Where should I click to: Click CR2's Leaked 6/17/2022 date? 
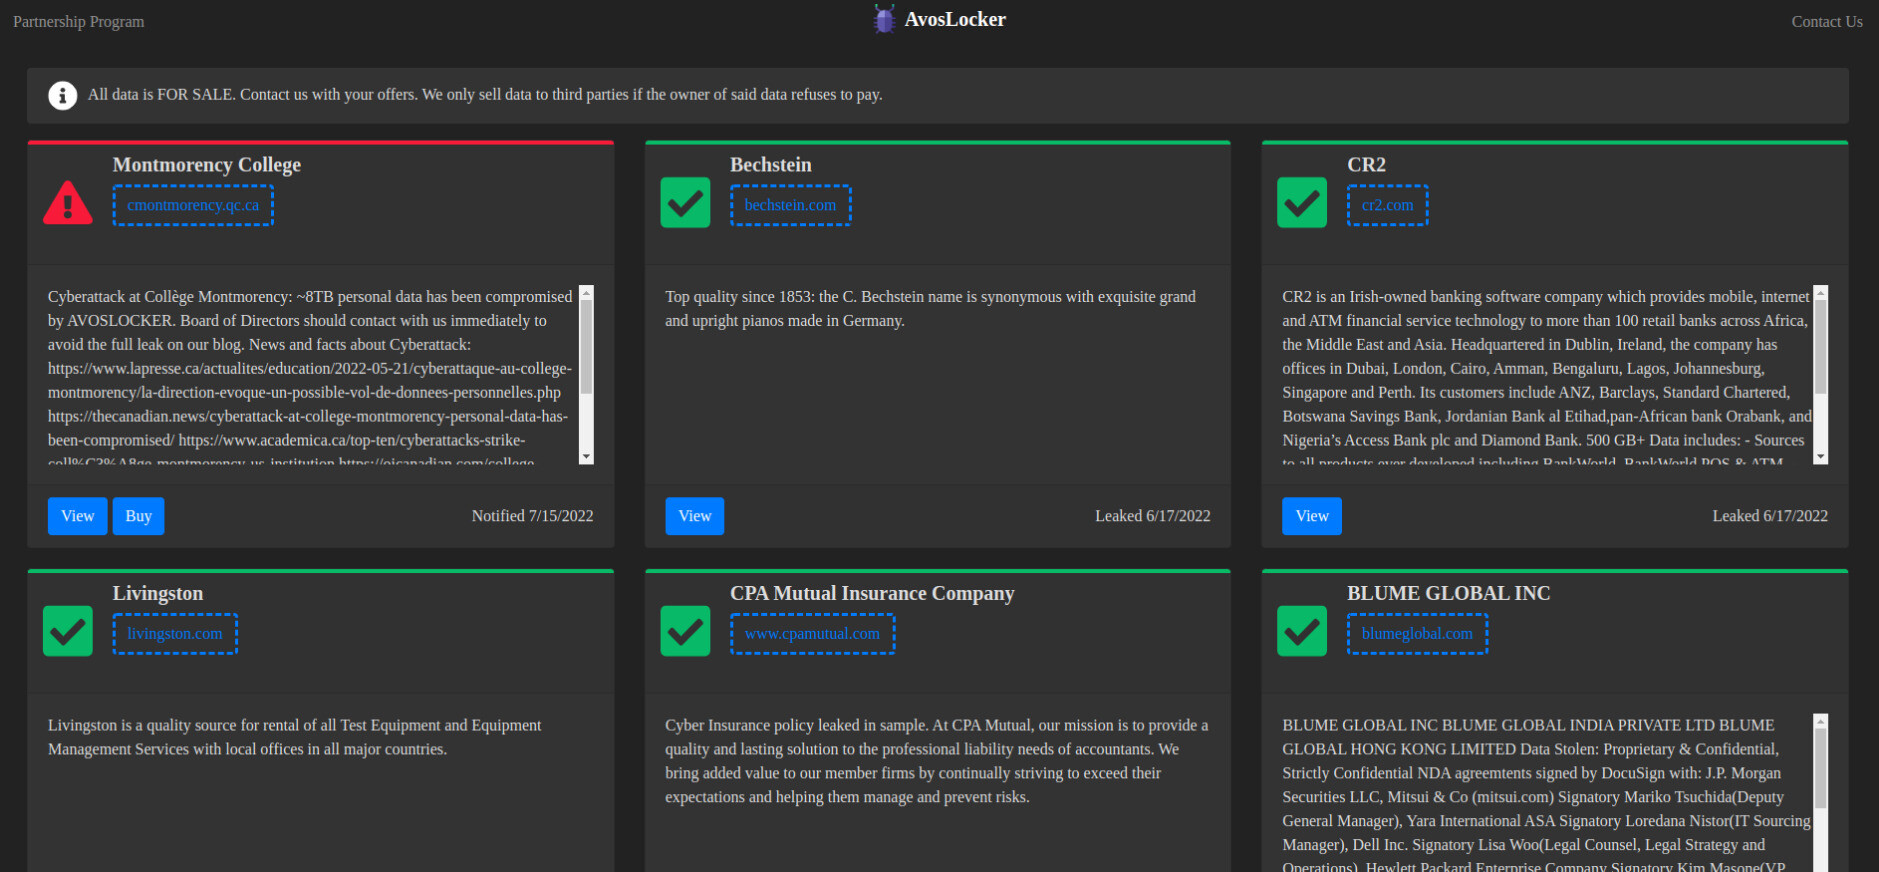click(x=1769, y=516)
